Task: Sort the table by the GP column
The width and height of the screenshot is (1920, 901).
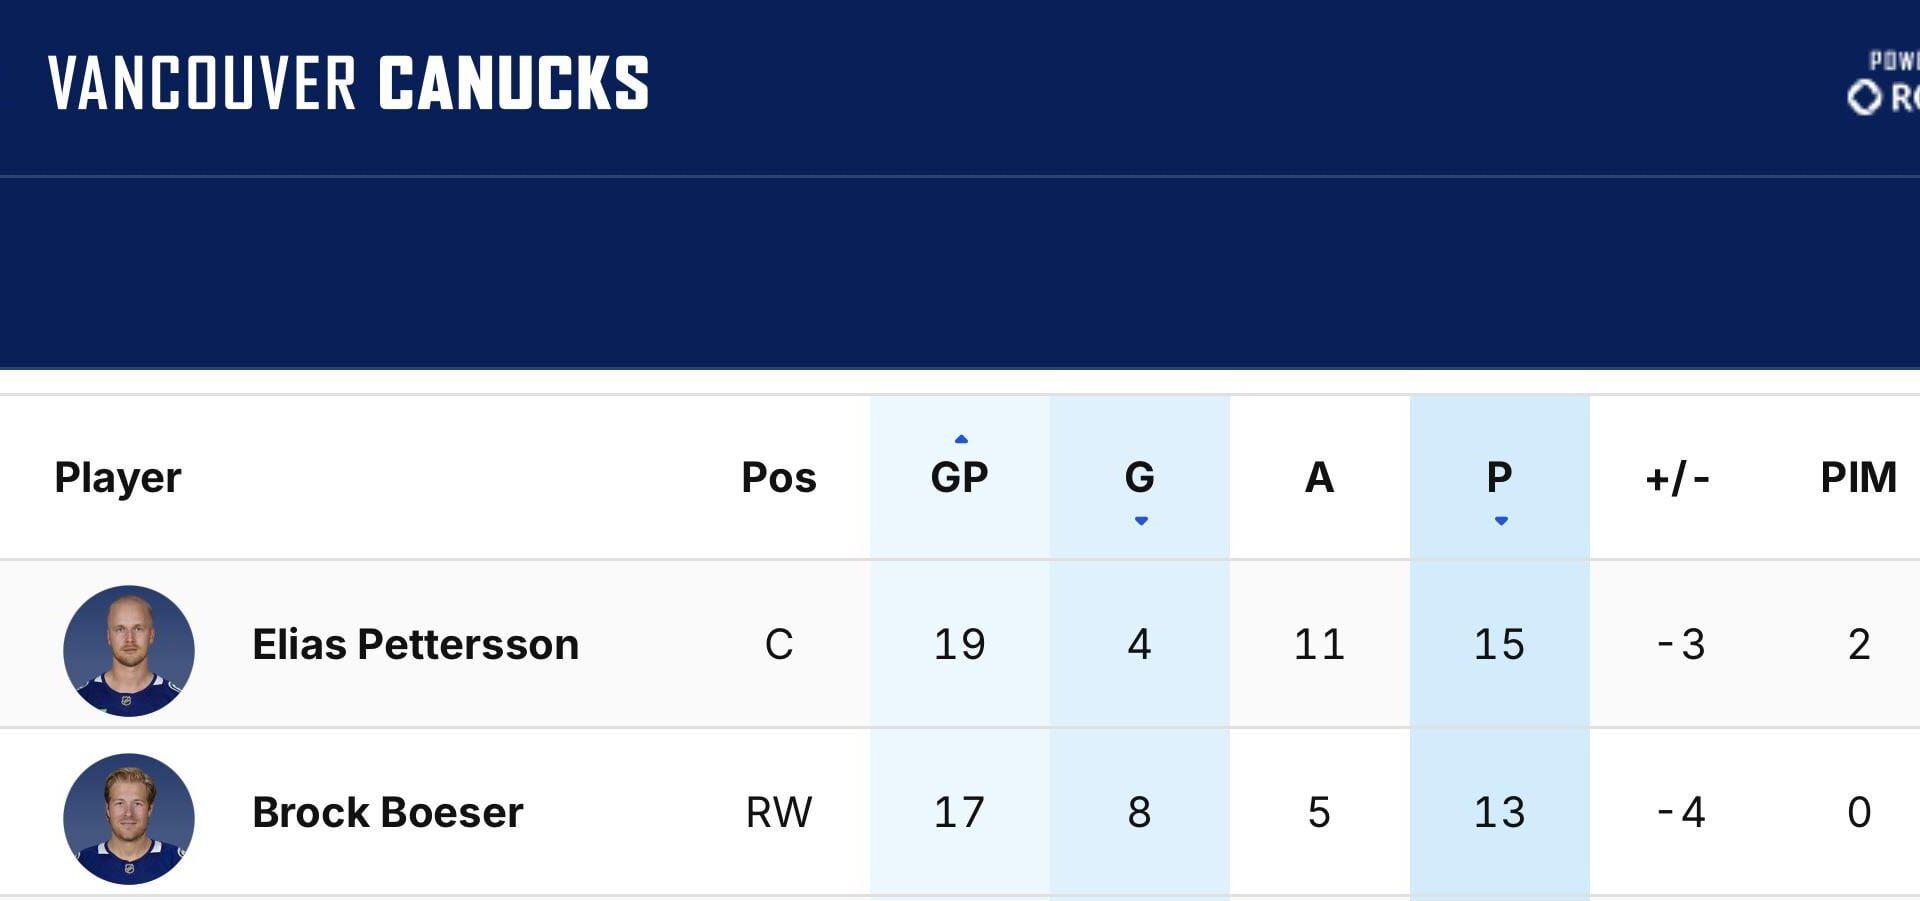Action: coord(961,478)
